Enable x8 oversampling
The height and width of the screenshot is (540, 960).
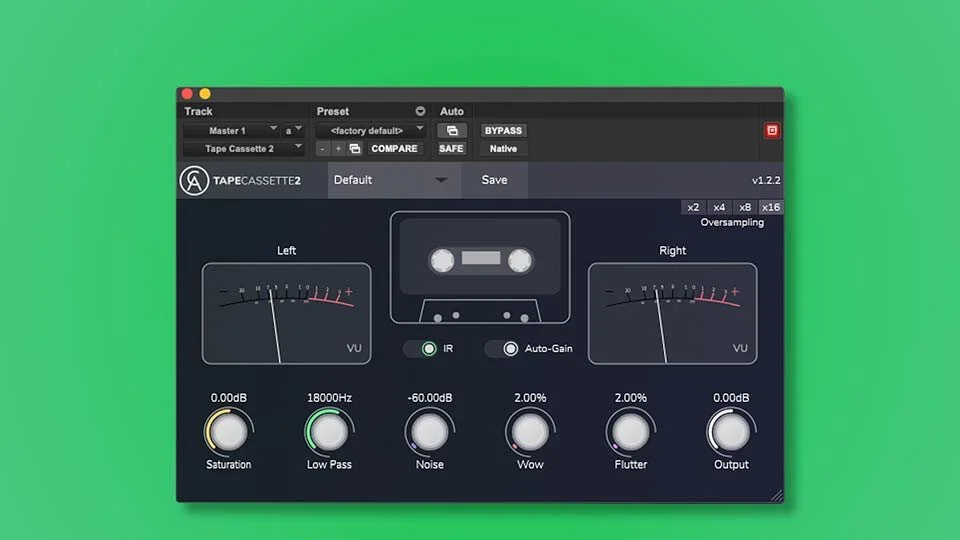(744, 208)
